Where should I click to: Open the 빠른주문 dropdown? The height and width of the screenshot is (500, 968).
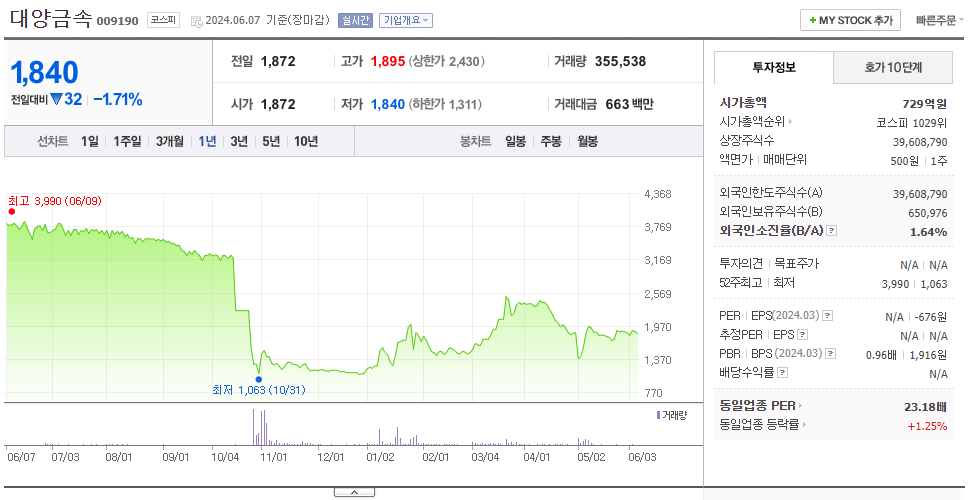click(940, 20)
